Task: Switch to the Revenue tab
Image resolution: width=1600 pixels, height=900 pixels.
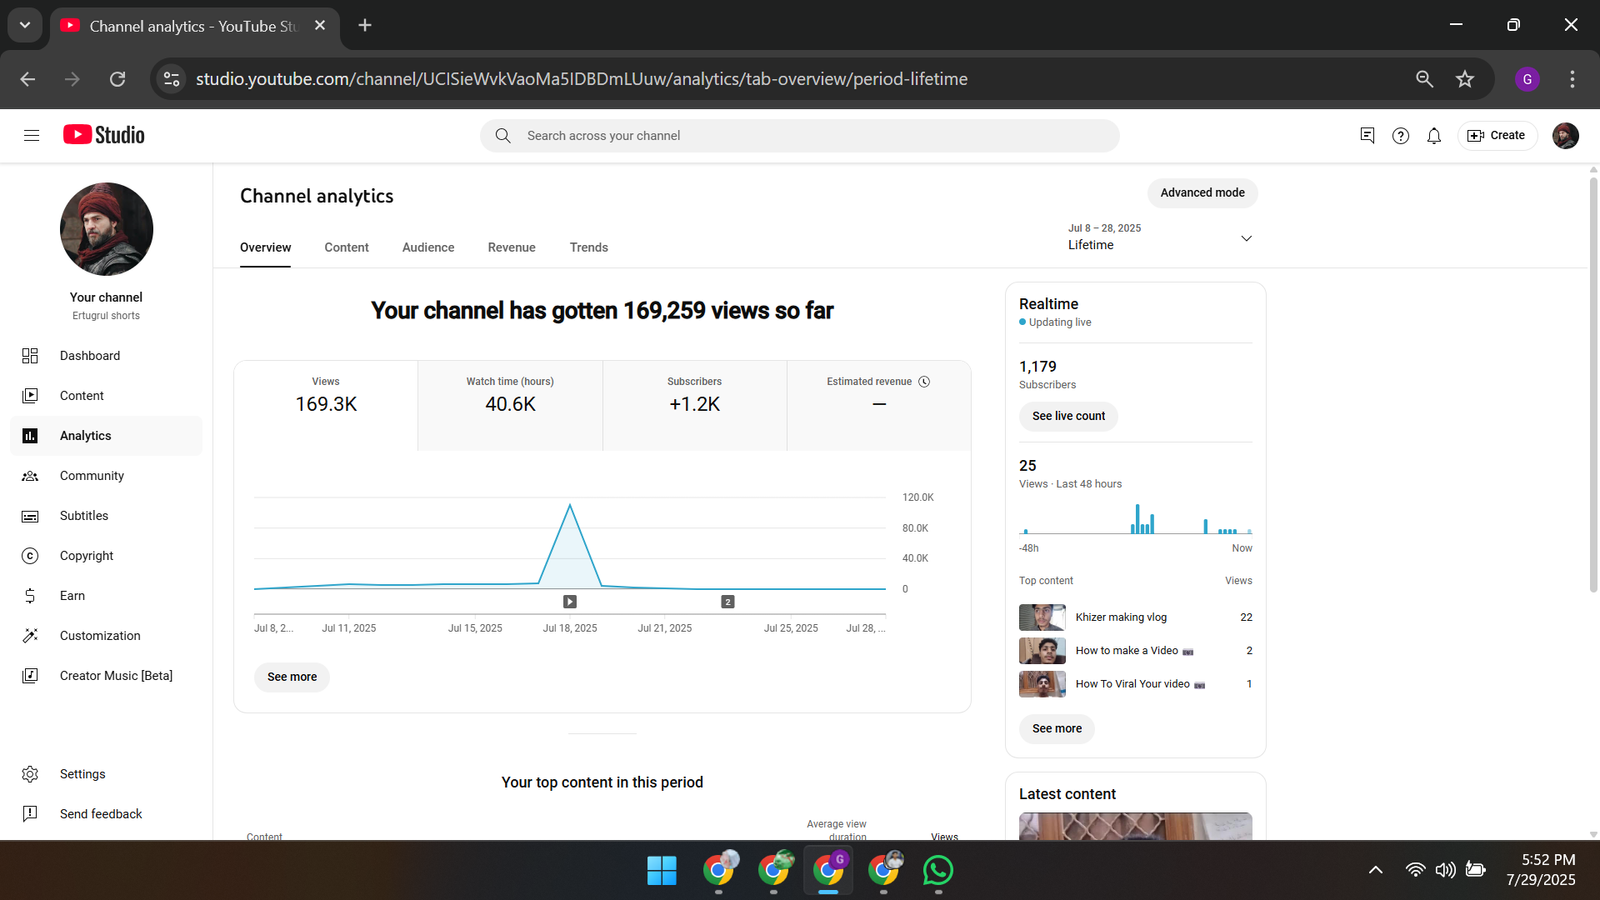Action: coord(511,247)
